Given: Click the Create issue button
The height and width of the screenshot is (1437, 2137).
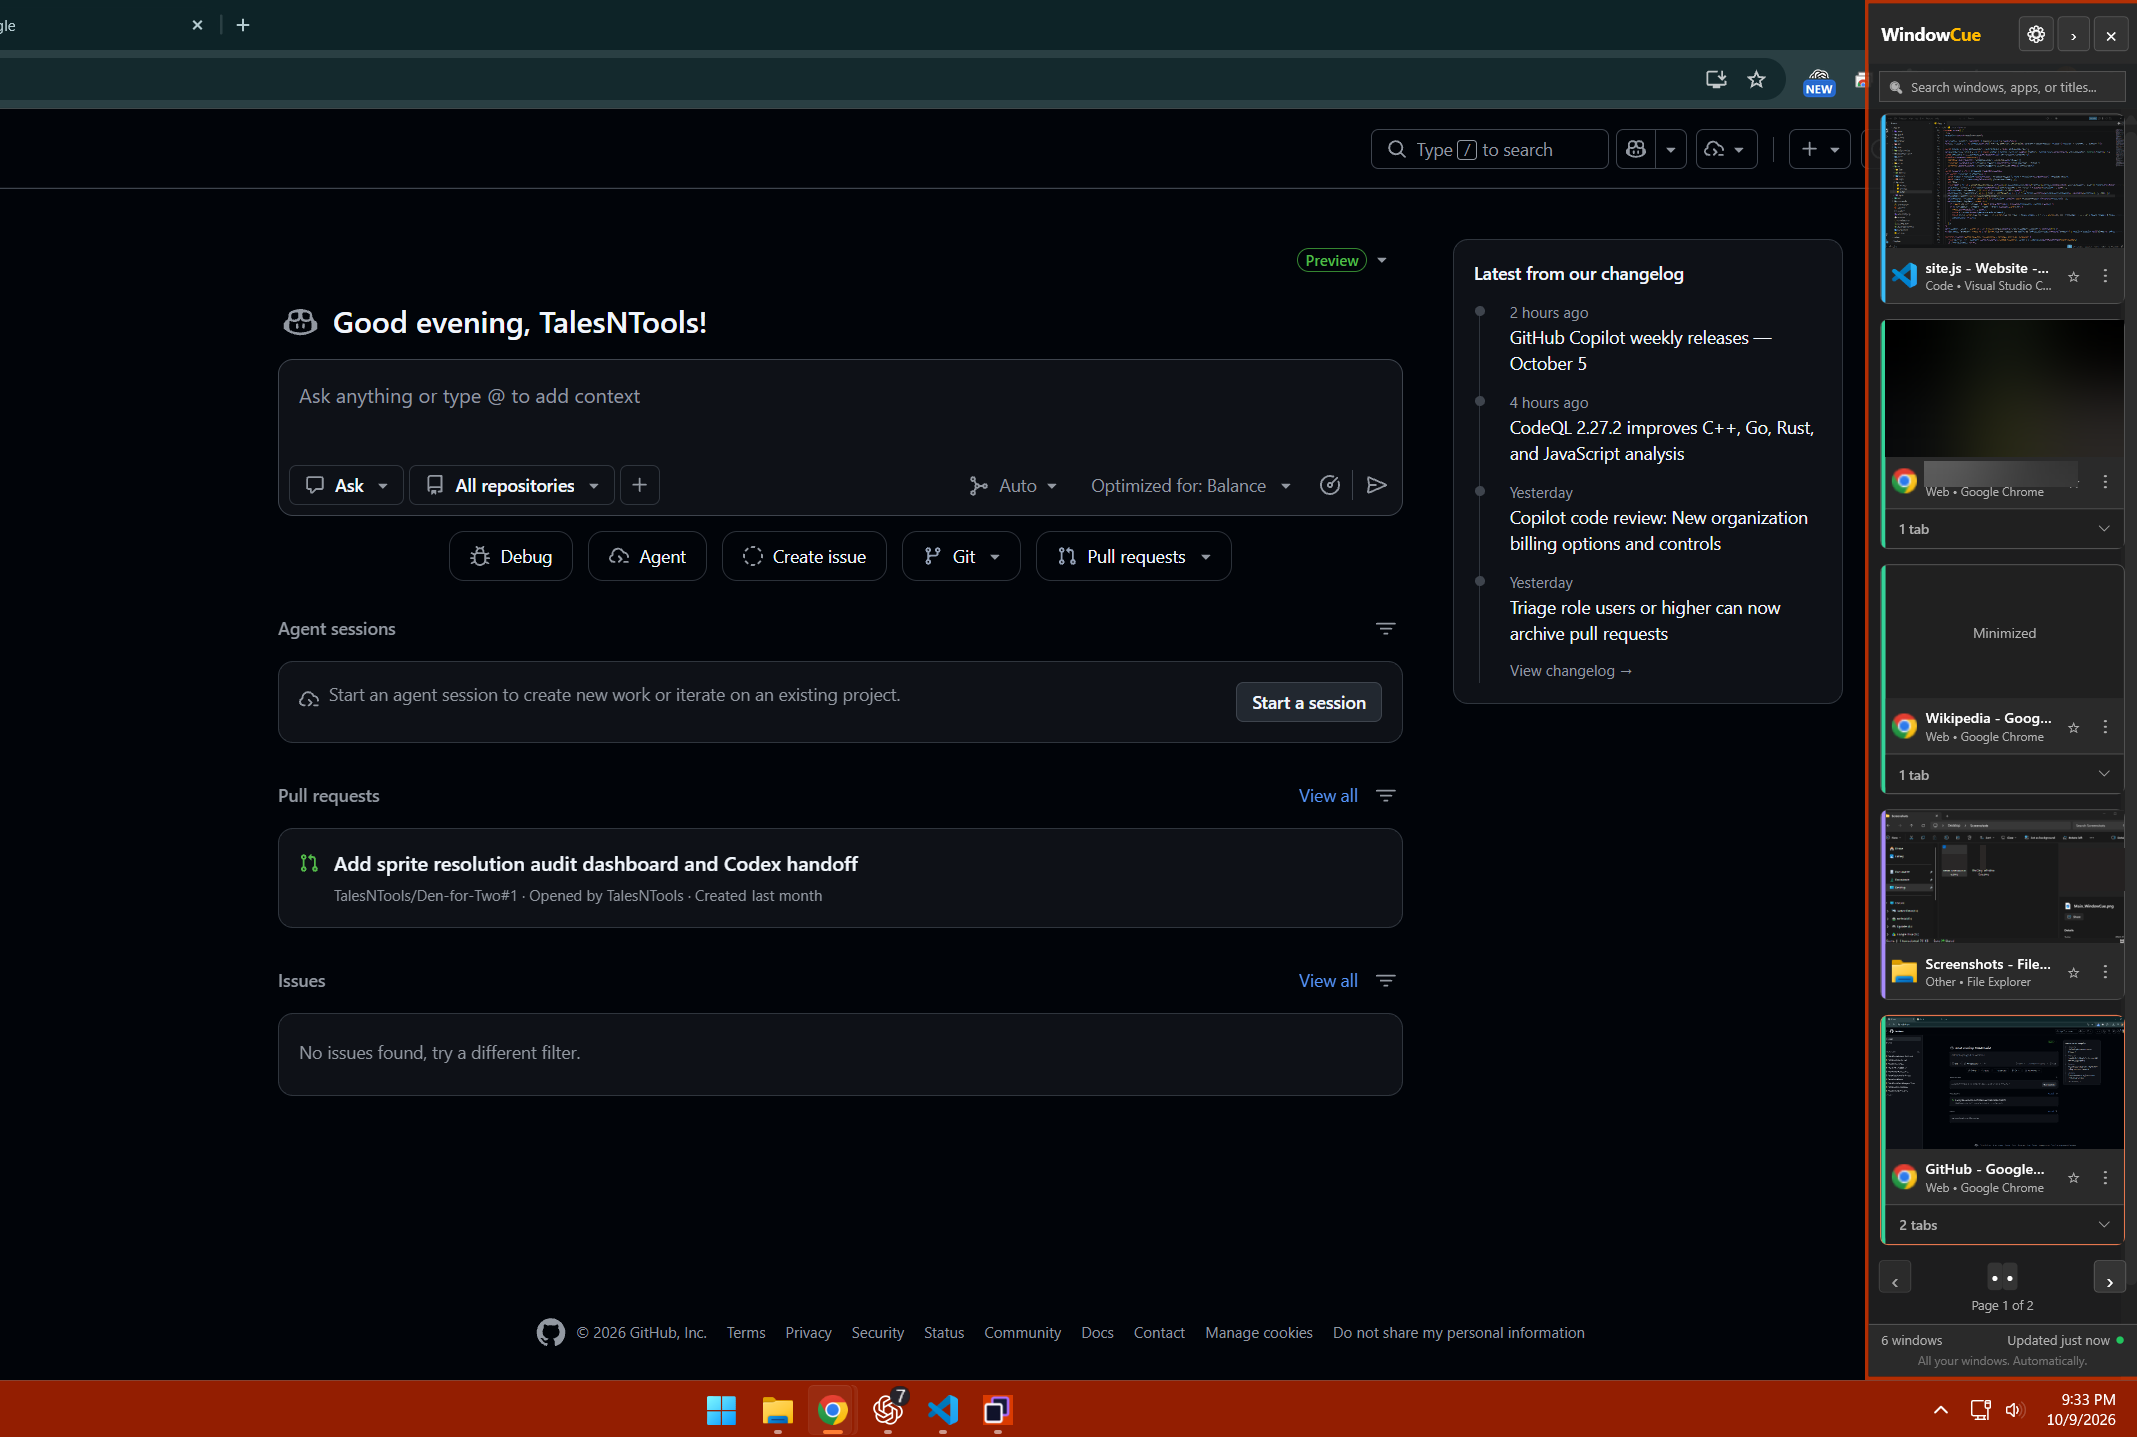Looking at the screenshot, I should click(804, 557).
